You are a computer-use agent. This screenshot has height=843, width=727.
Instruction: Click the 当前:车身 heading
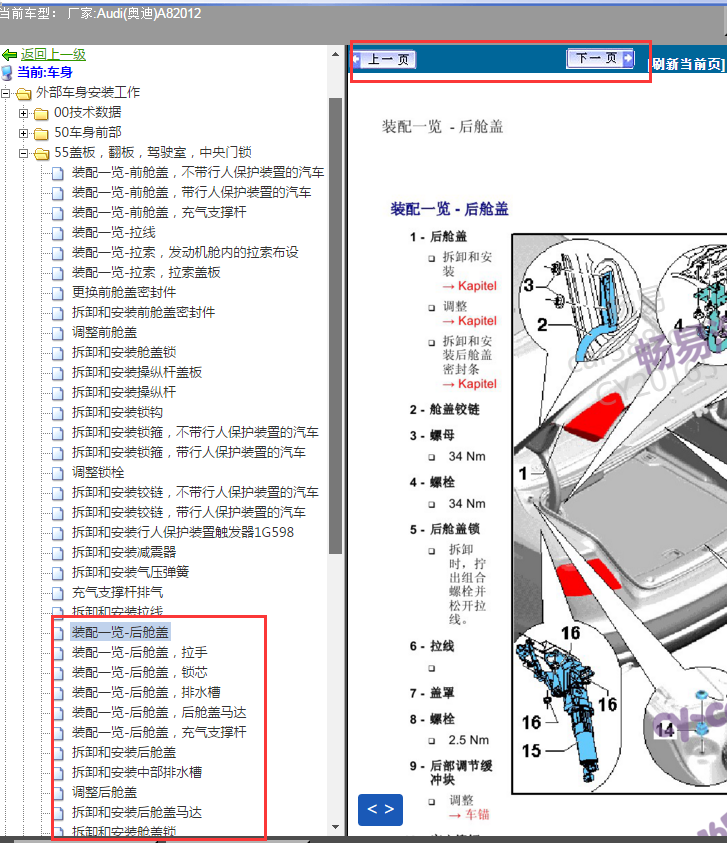tap(44, 72)
